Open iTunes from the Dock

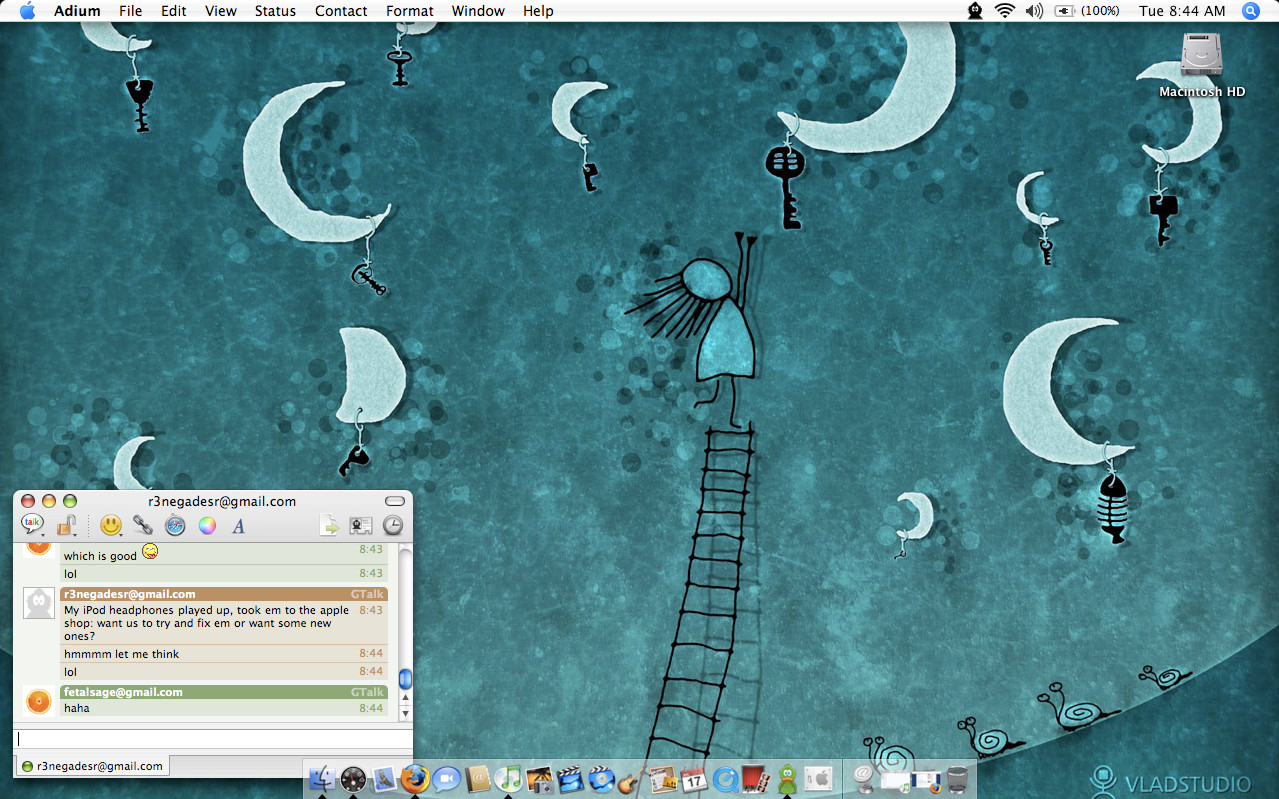508,779
